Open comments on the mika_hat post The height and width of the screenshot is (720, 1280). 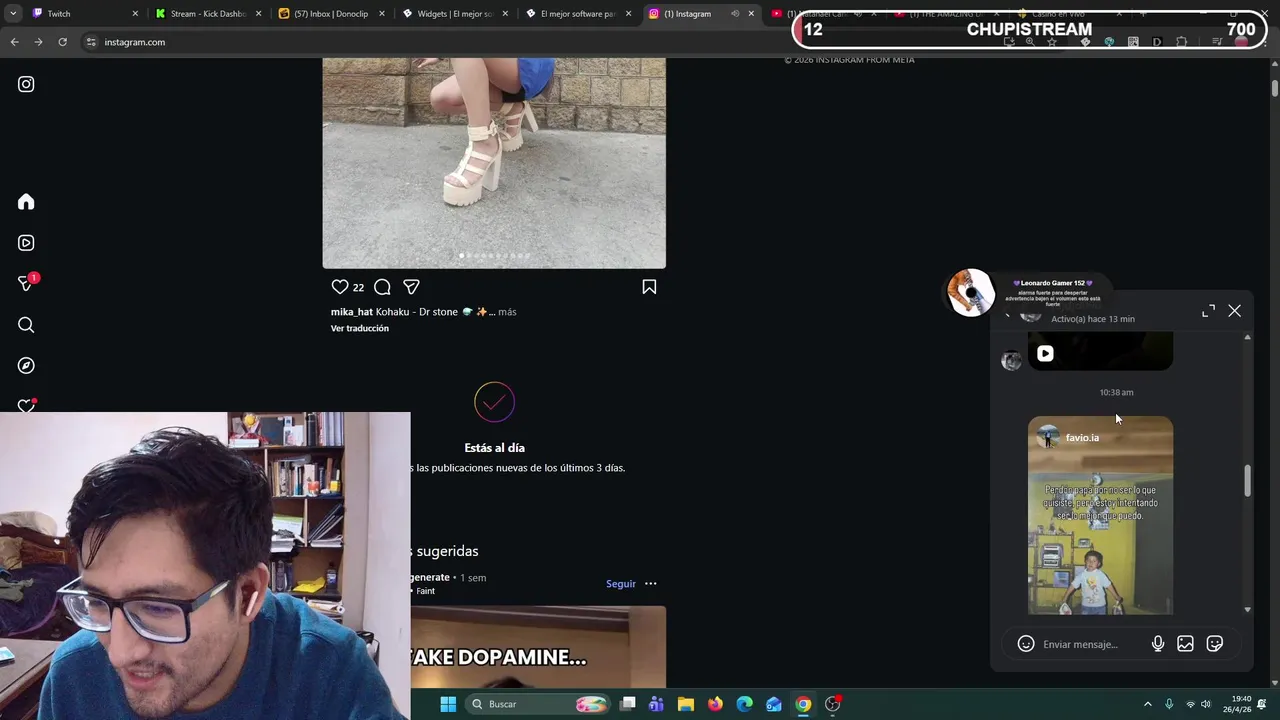tap(382, 287)
